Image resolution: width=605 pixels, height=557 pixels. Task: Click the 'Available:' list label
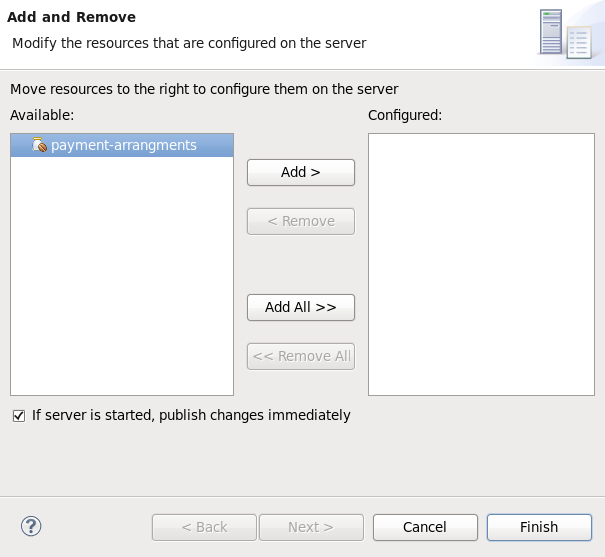42,115
